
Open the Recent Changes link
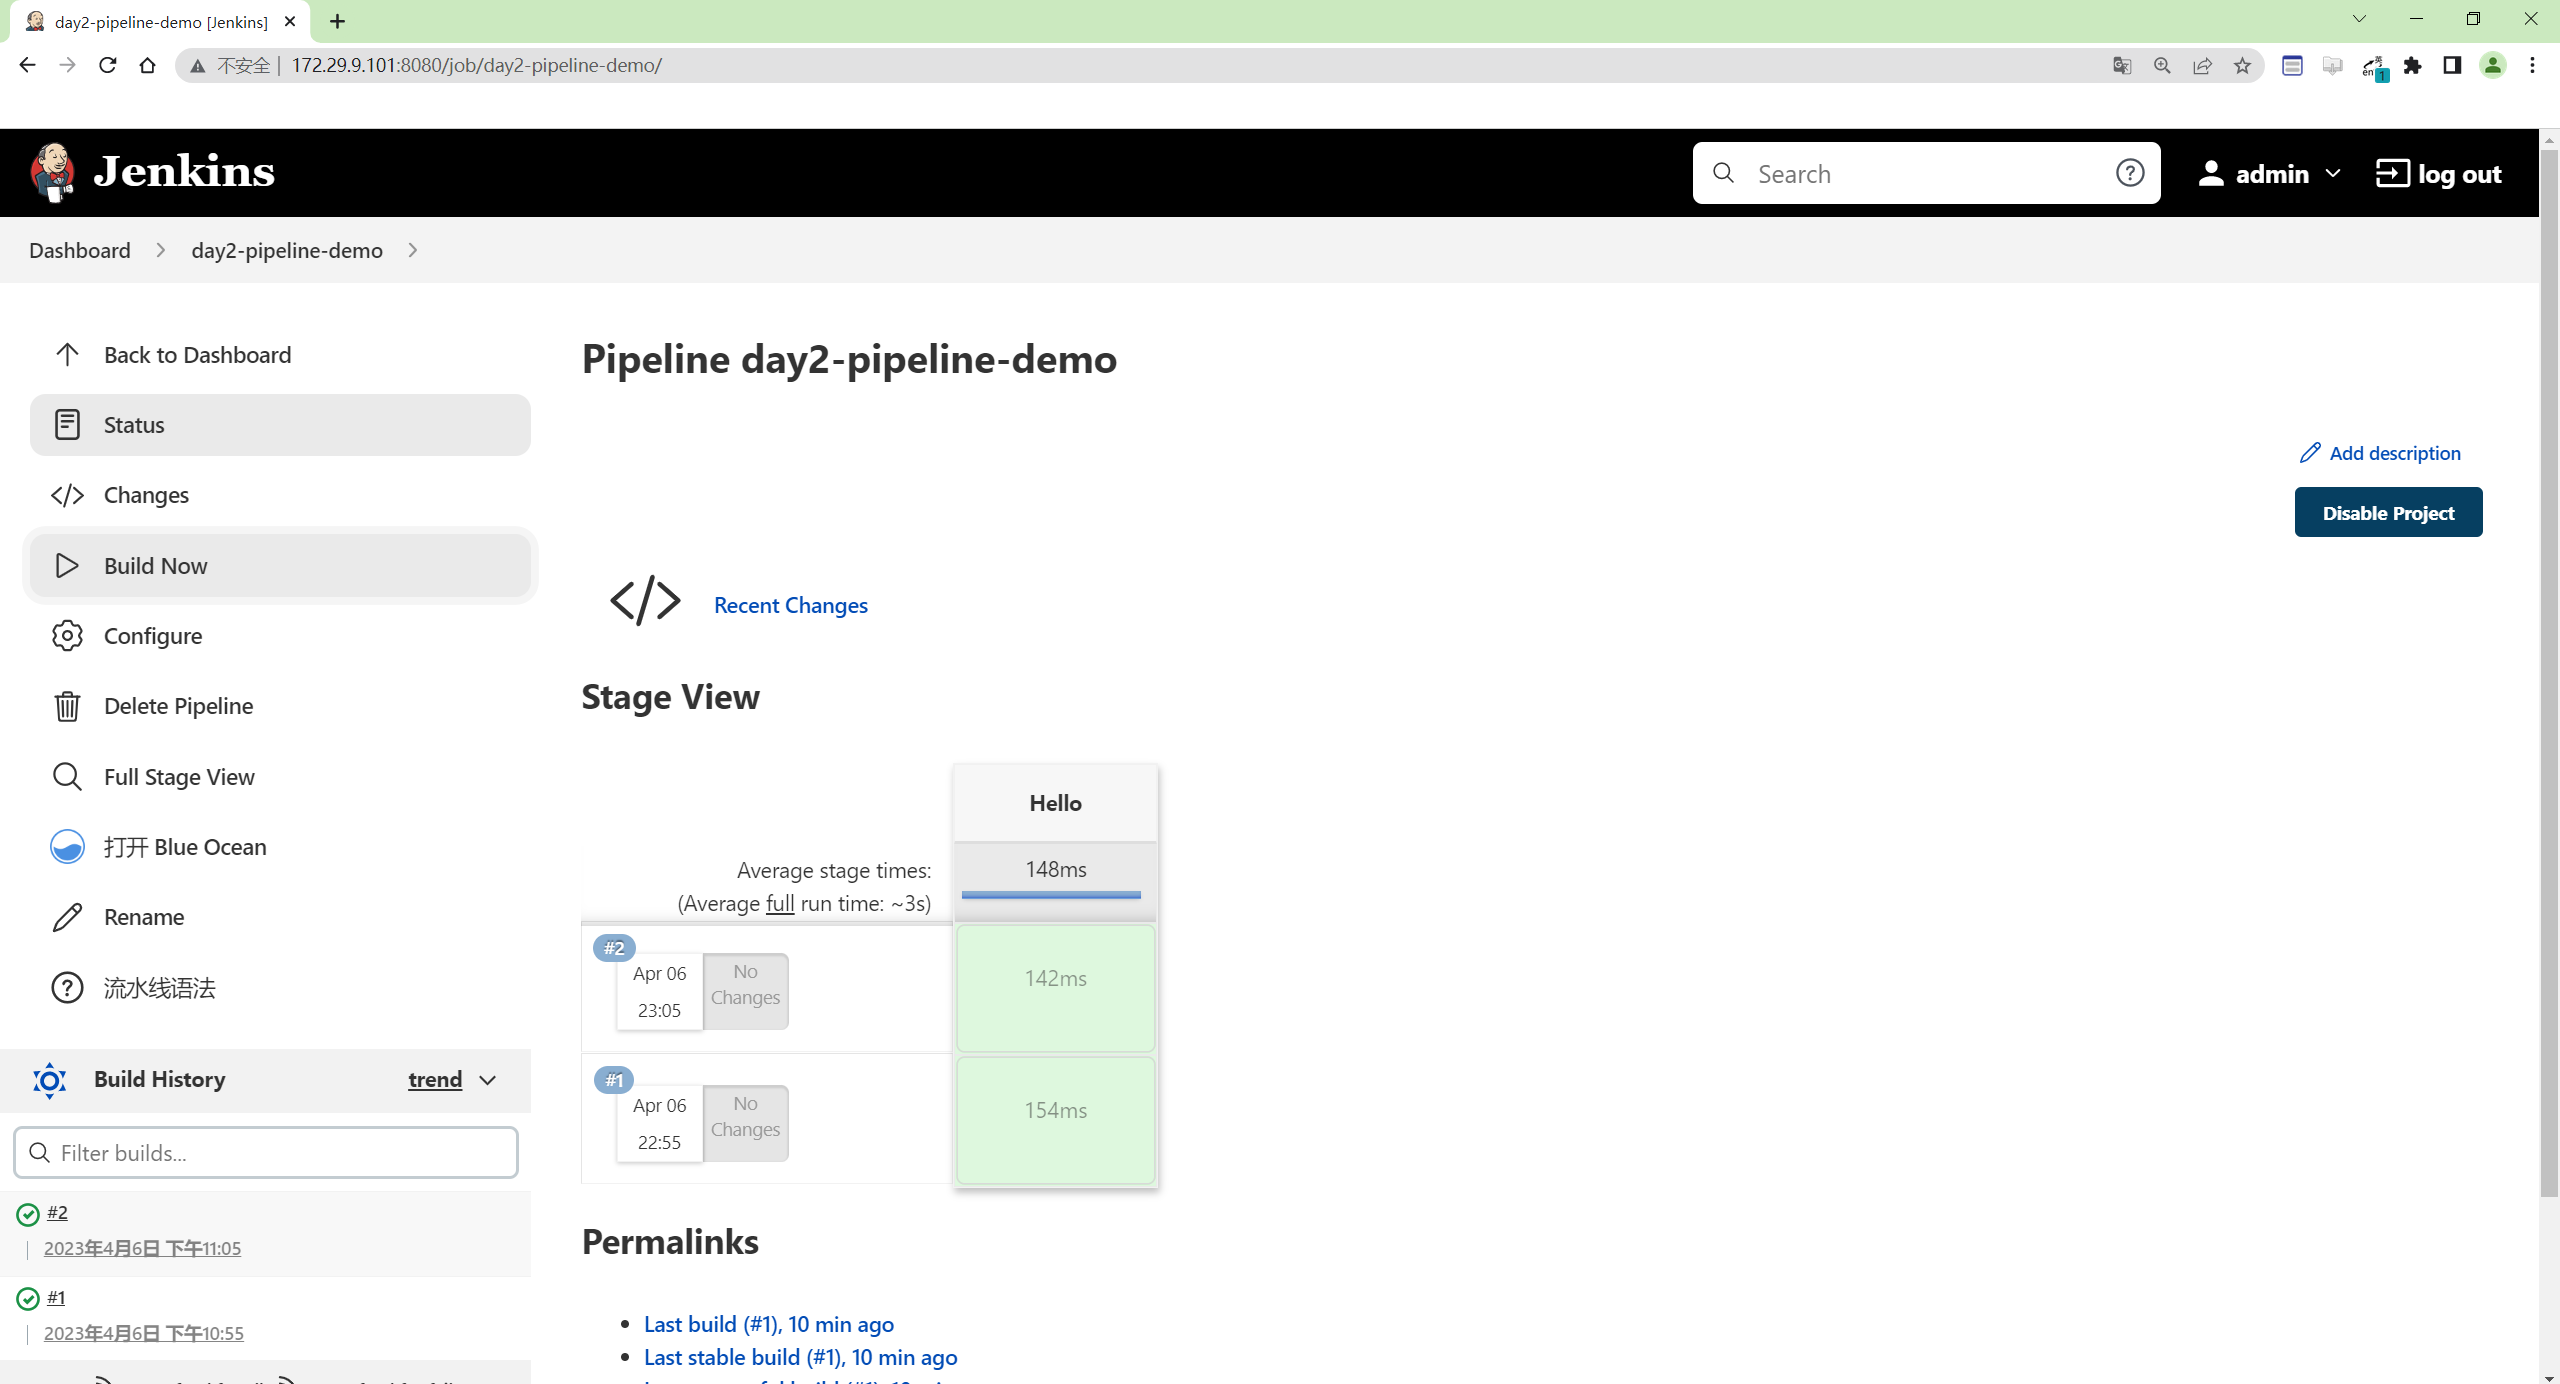click(791, 605)
